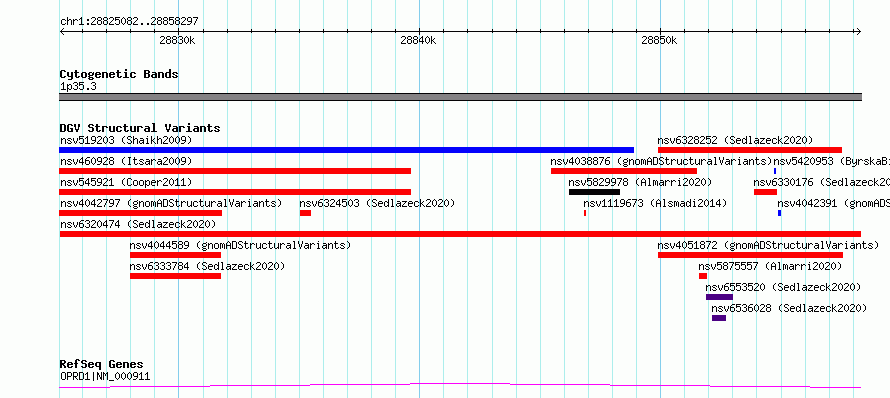Open nsv4042797 (gnomADStructuralVariants) label
Screen dimensions: 890x398
point(171,203)
